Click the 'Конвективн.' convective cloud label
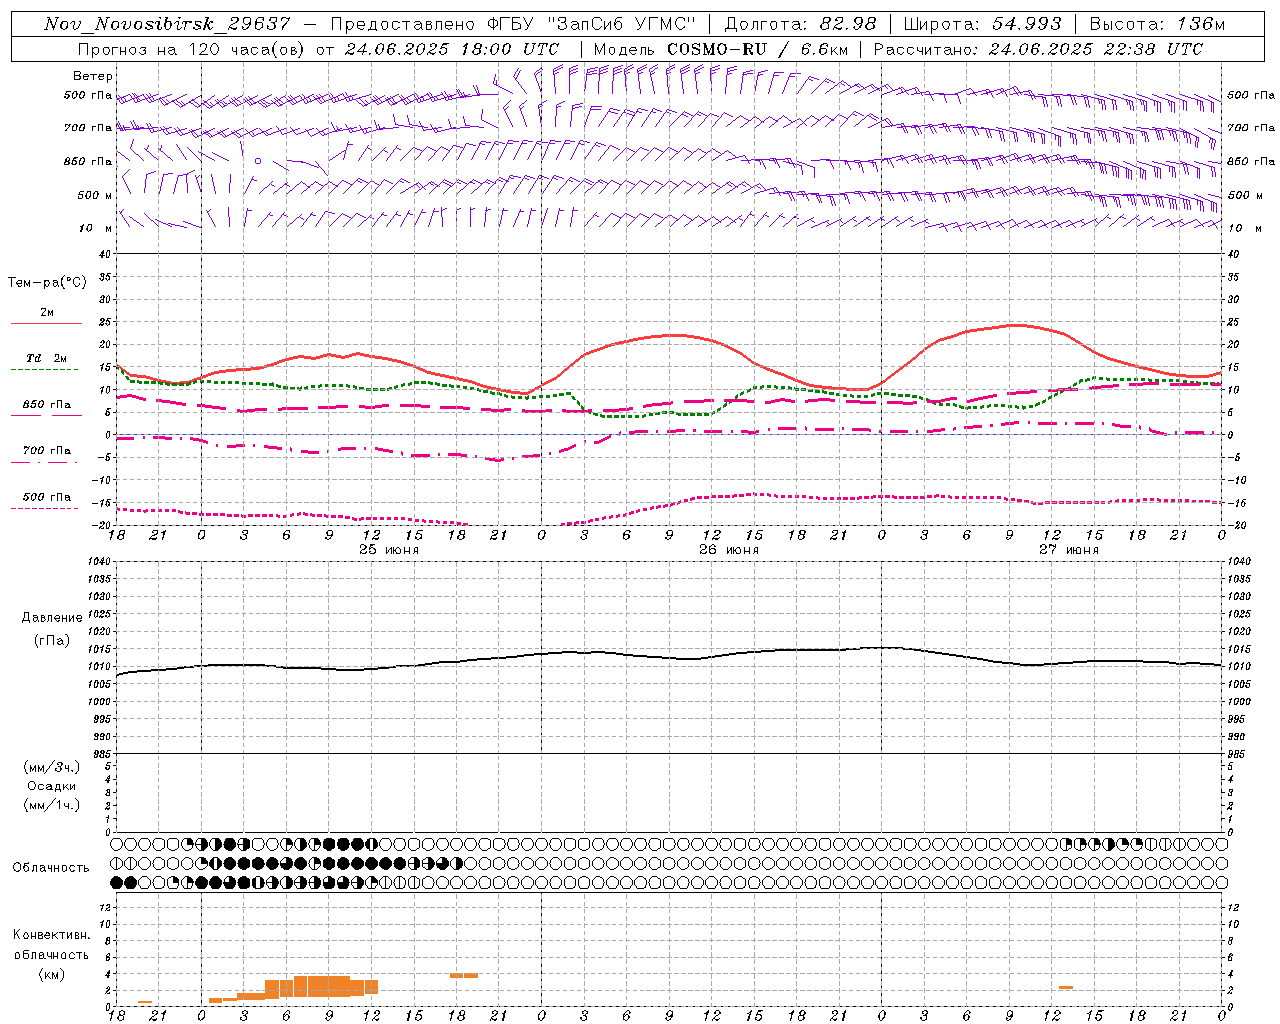The width and height of the screenshot is (1280, 1024). pos(51,935)
